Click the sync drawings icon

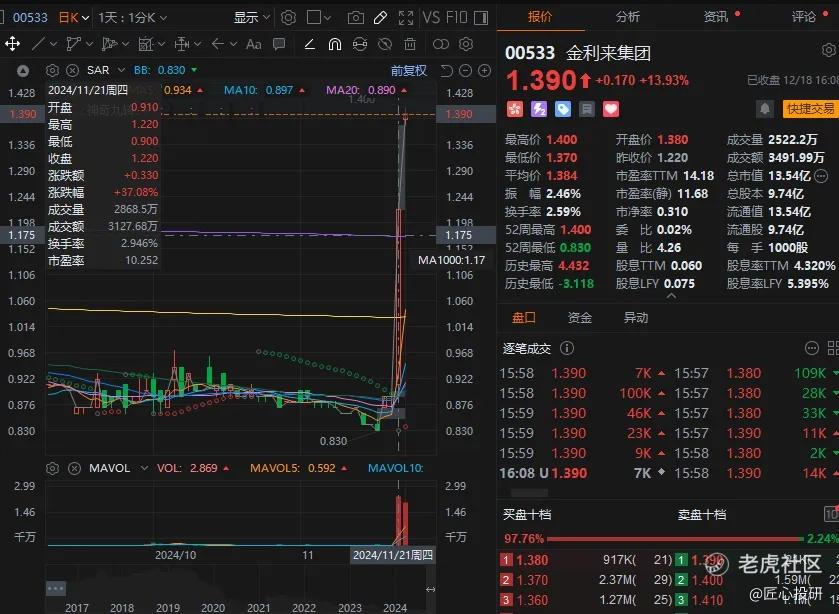(x=360, y=44)
